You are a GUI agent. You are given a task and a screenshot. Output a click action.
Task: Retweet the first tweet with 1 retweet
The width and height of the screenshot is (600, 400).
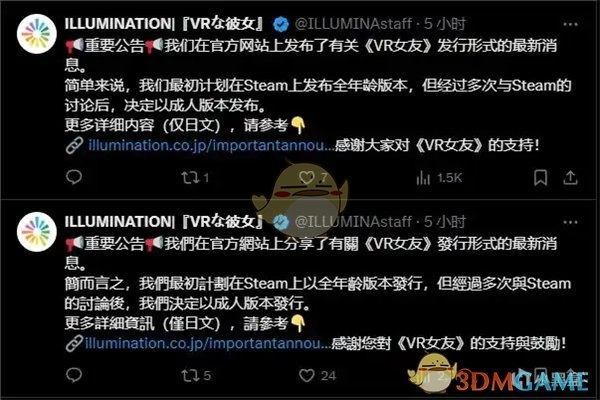(195, 178)
